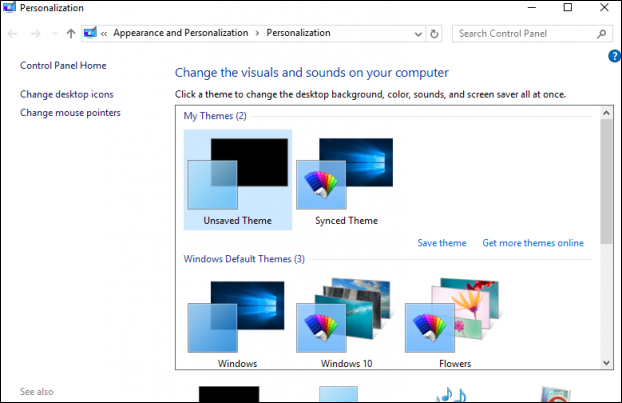Screen dimensions: 622x403
Task: Click the Personalization icon in address bar
Action: coord(90,33)
